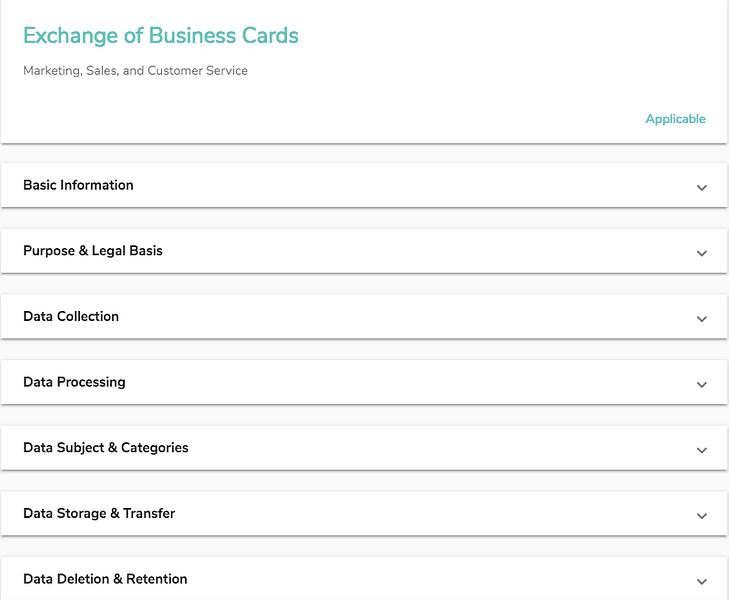Click the Marketing, Sales, and Customer Service subtitle
Image resolution: width=729 pixels, height=600 pixels.
(x=135, y=71)
